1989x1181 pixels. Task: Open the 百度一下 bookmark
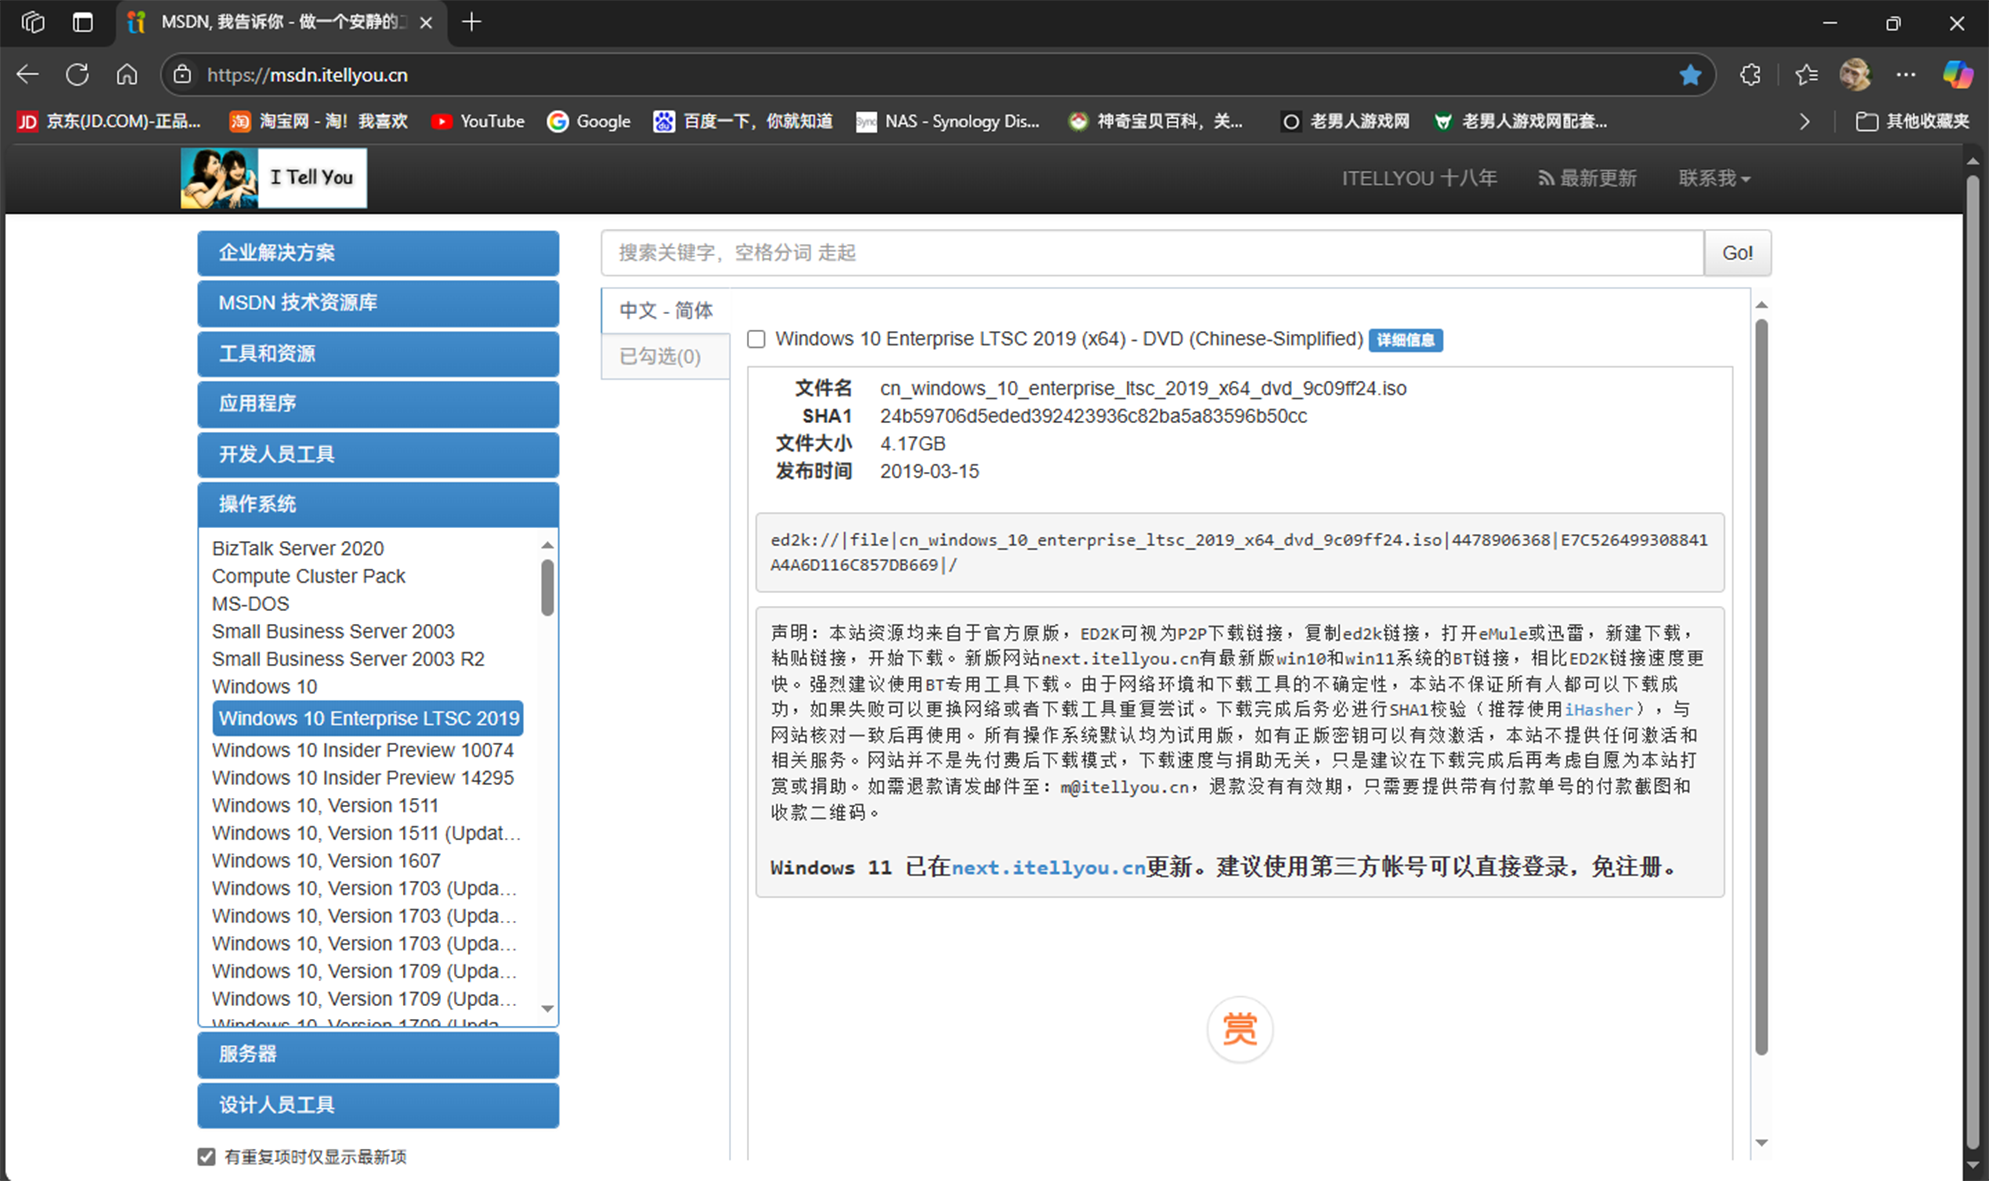(x=743, y=121)
